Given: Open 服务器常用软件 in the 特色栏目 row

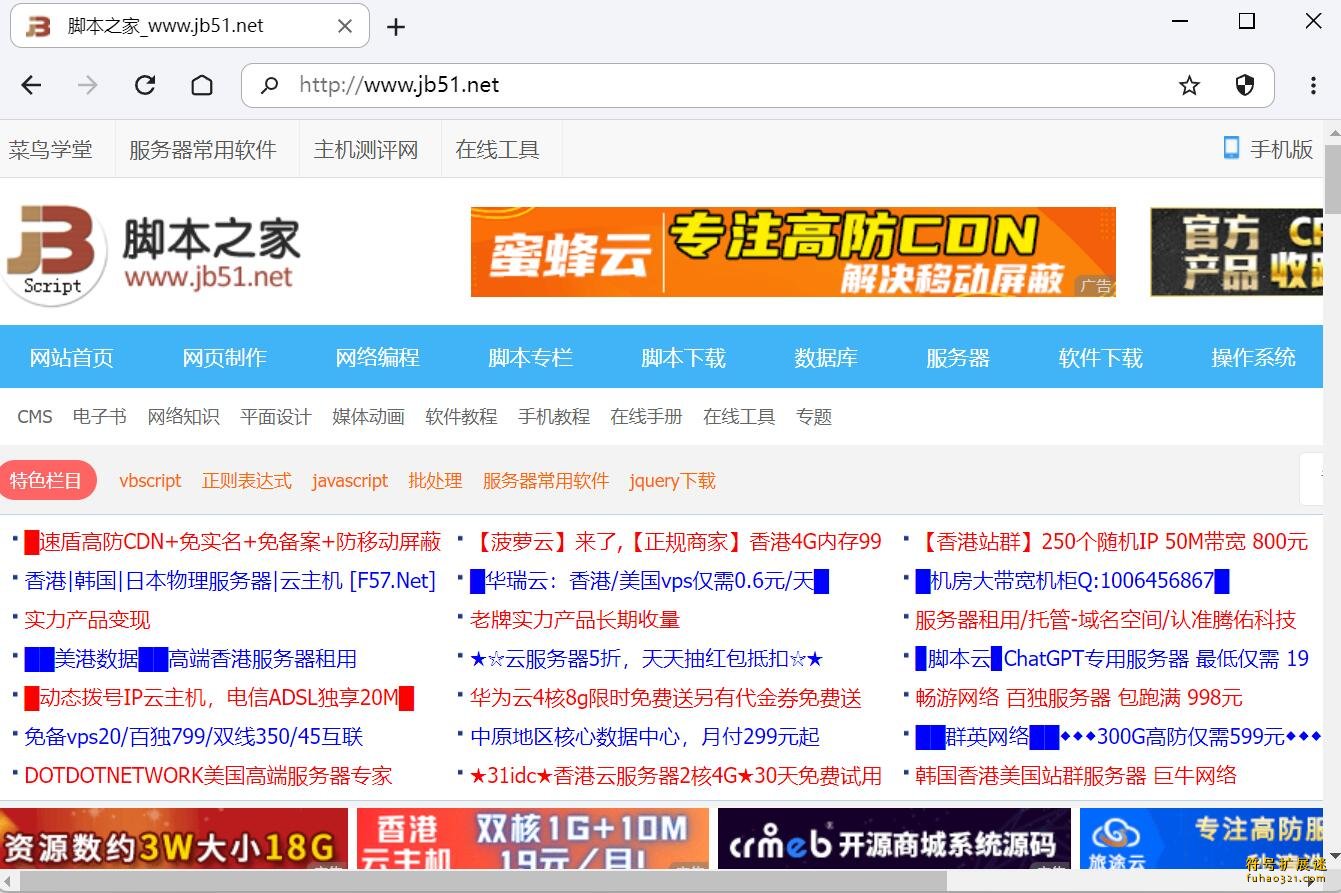Looking at the screenshot, I should [x=546, y=481].
